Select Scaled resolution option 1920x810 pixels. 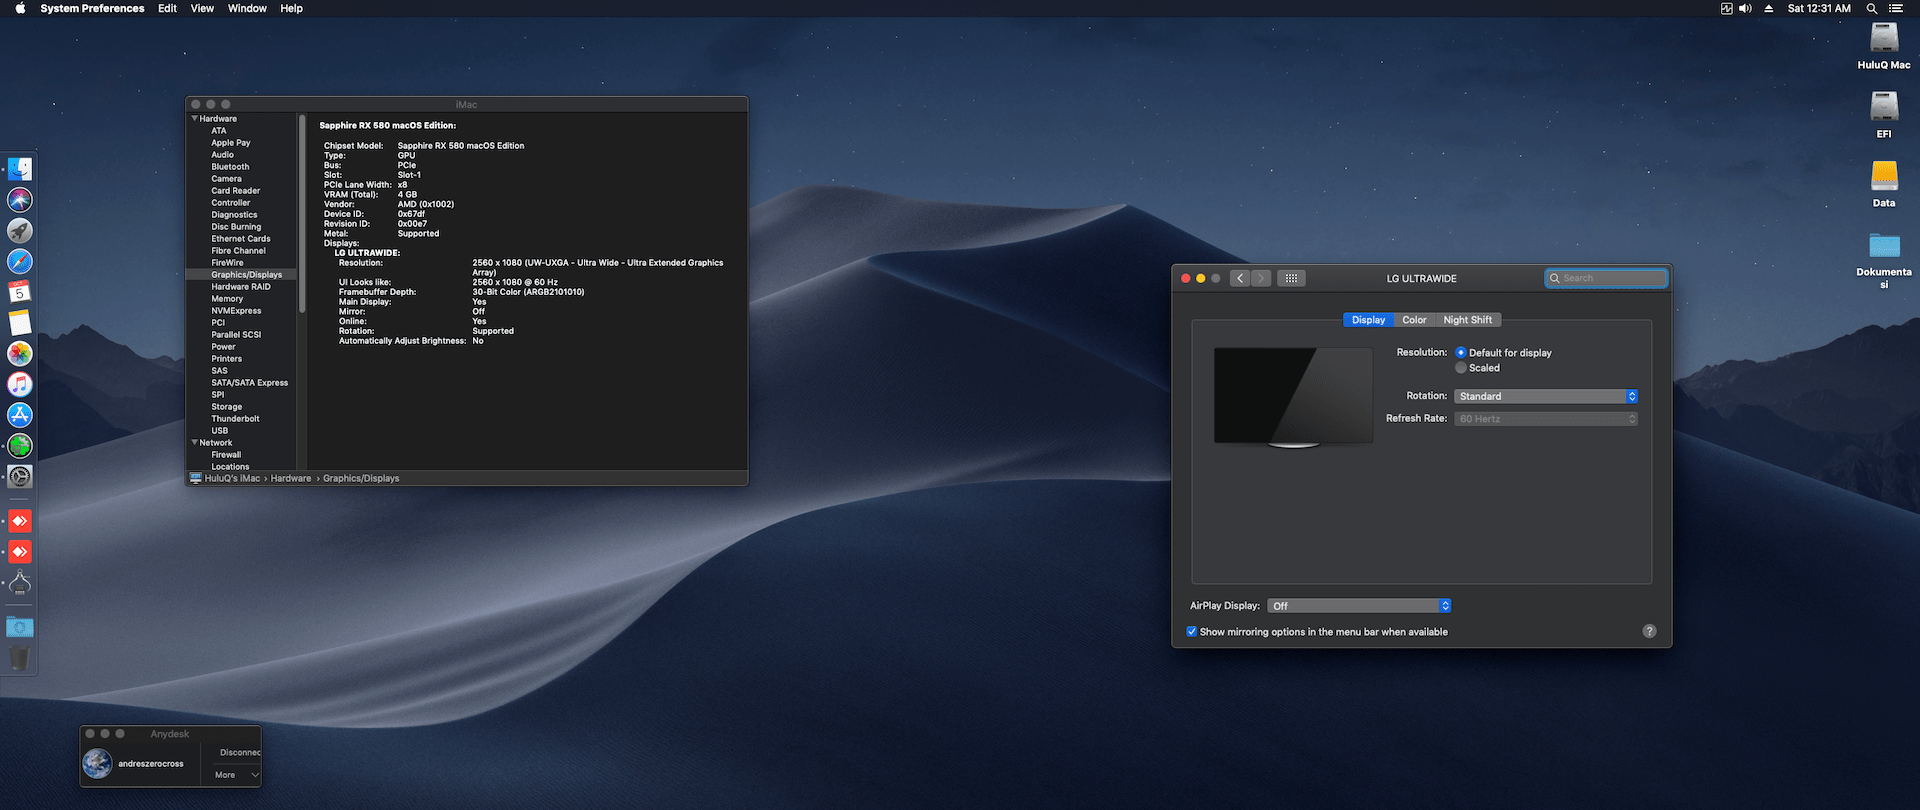(x=1461, y=368)
